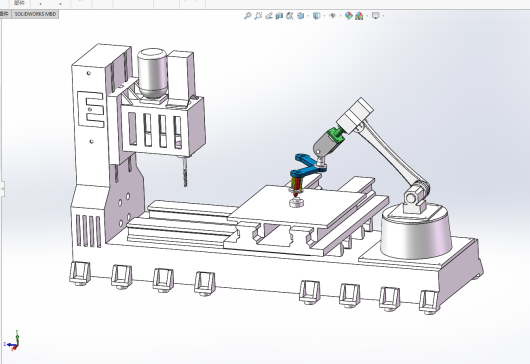Click the View Settings monitor icon
This screenshot has height=364, width=530.
tap(376, 16)
